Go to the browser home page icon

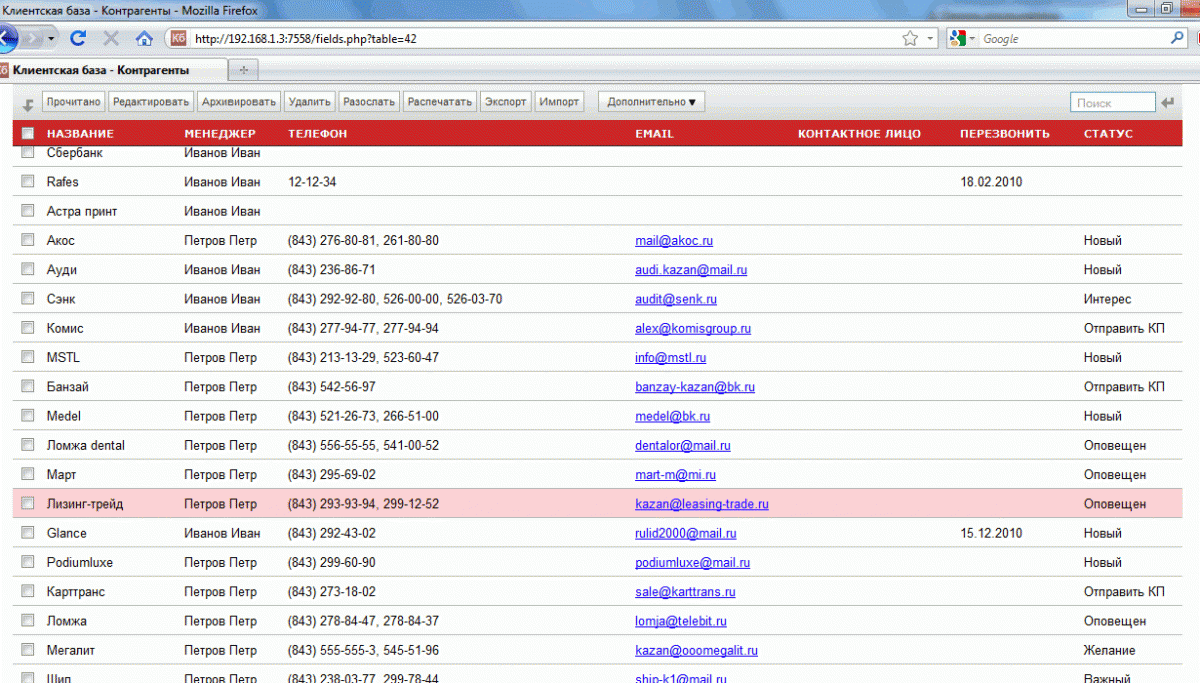(x=144, y=38)
